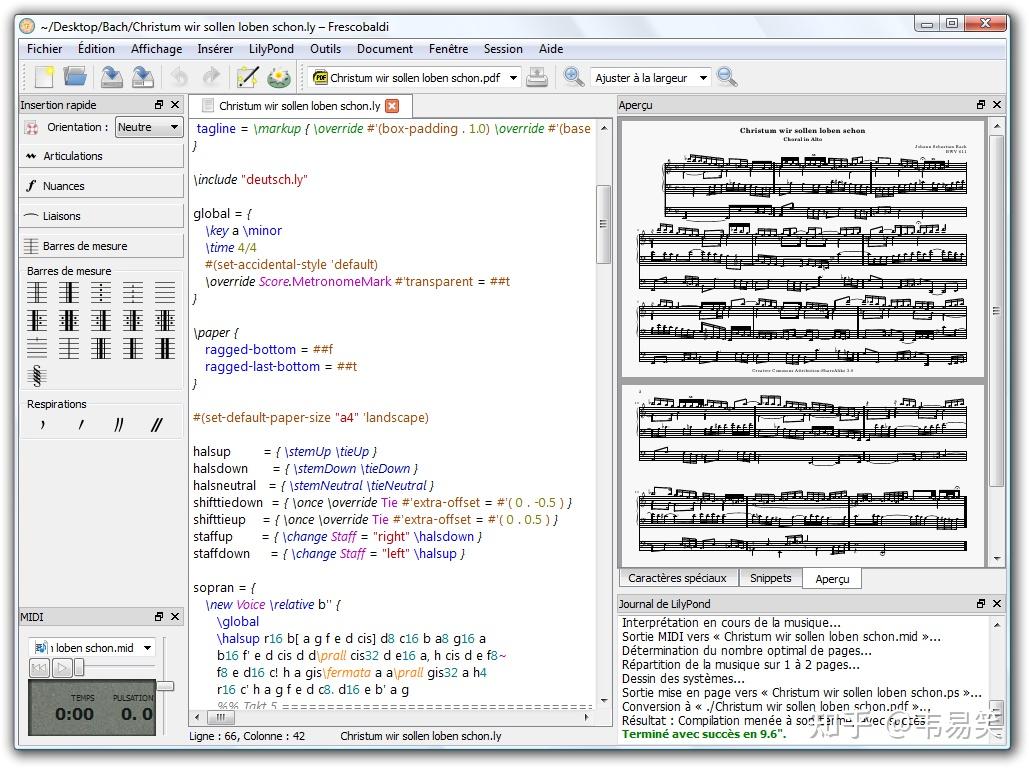
Task: Float the Insertion rapide panel
Action: 158,105
